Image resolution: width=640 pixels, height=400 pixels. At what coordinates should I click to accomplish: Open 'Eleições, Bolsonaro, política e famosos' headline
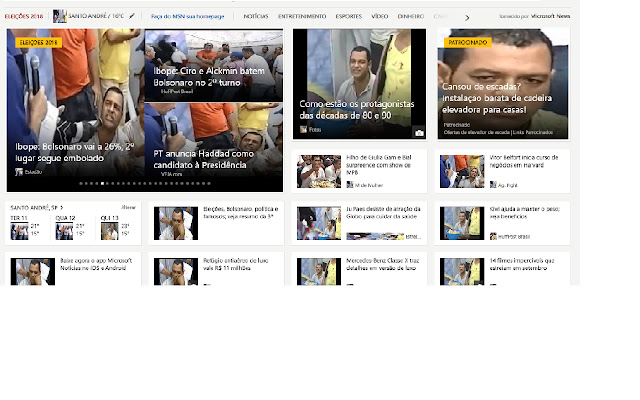click(x=241, y=213)
